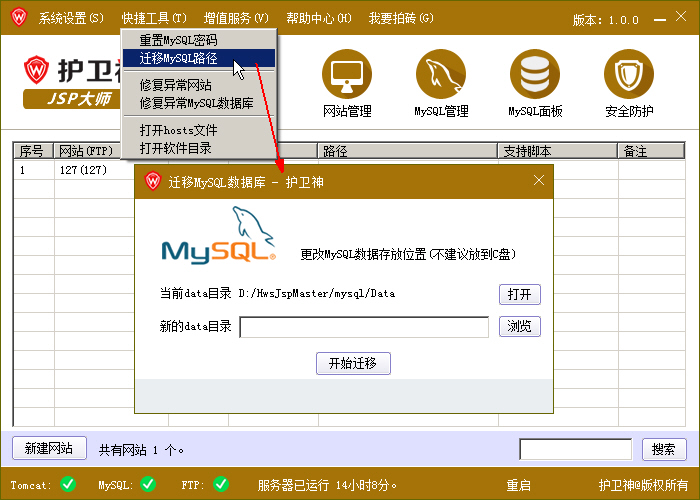700x500 pixels.
Task: Close the 迁移MySQL数据库 dialog
Action: 539,180
